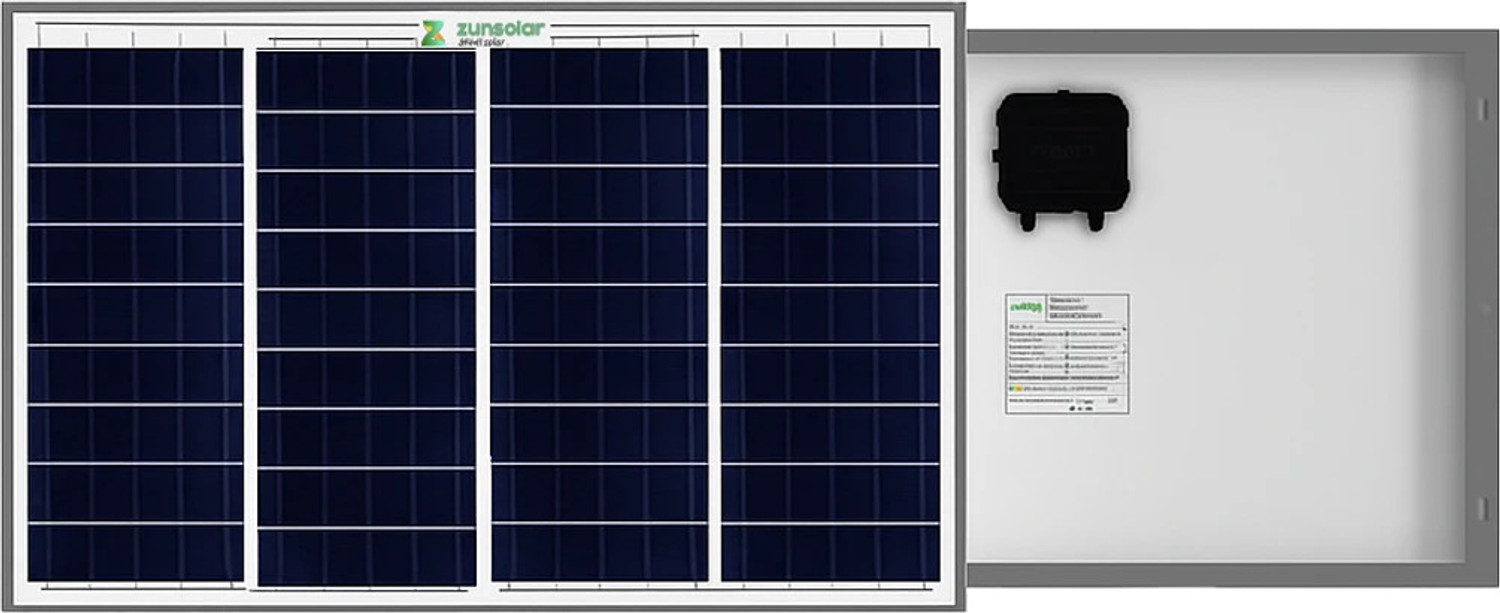Click the small zunsolar logo on the spec label
This screenshot has height=613, width=1500.
pyautogui.click(x=1026, y=306)
